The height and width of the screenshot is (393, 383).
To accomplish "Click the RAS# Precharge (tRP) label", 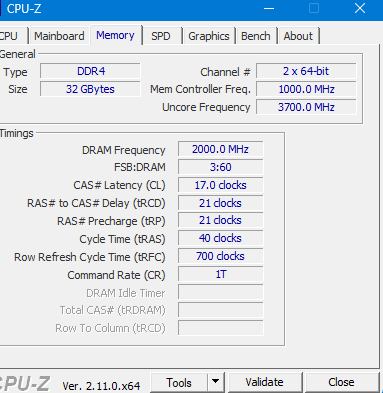I will (x=111, y=221).
